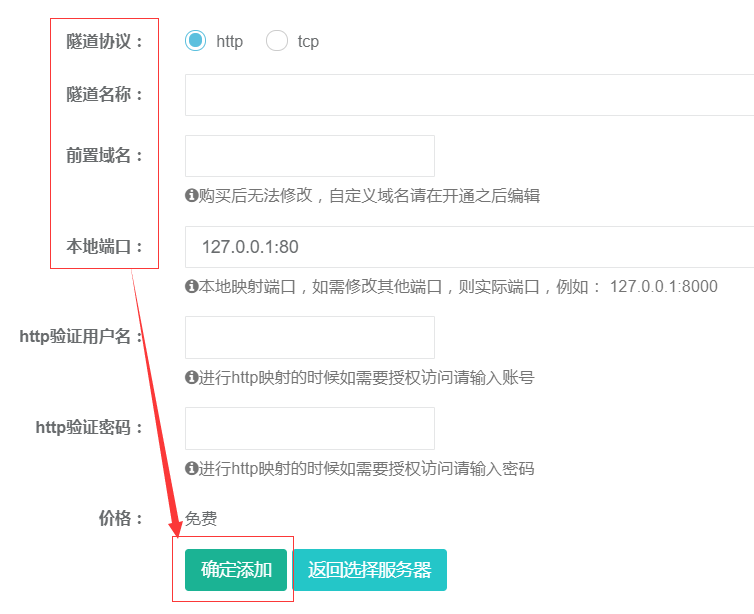Click info icon beside 请输入密码 hint
Viewport: 754px width, 614px height.
coord(192,468)
